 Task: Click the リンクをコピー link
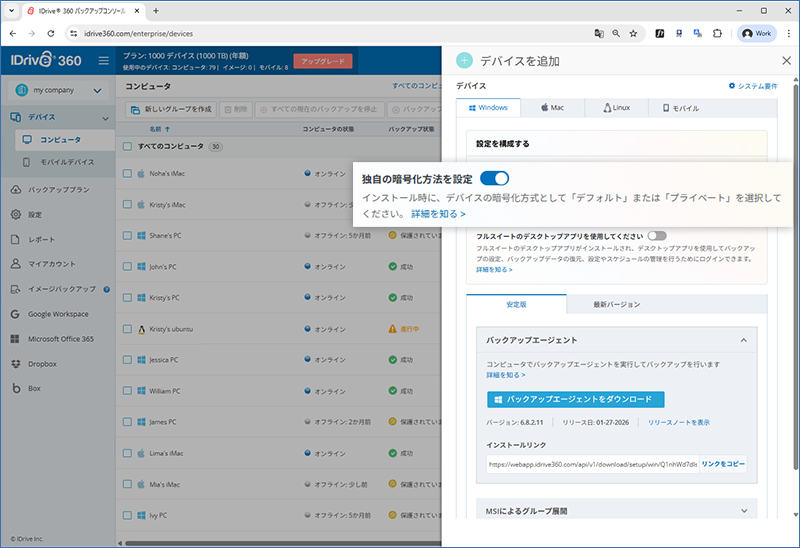tap(723, 465)
